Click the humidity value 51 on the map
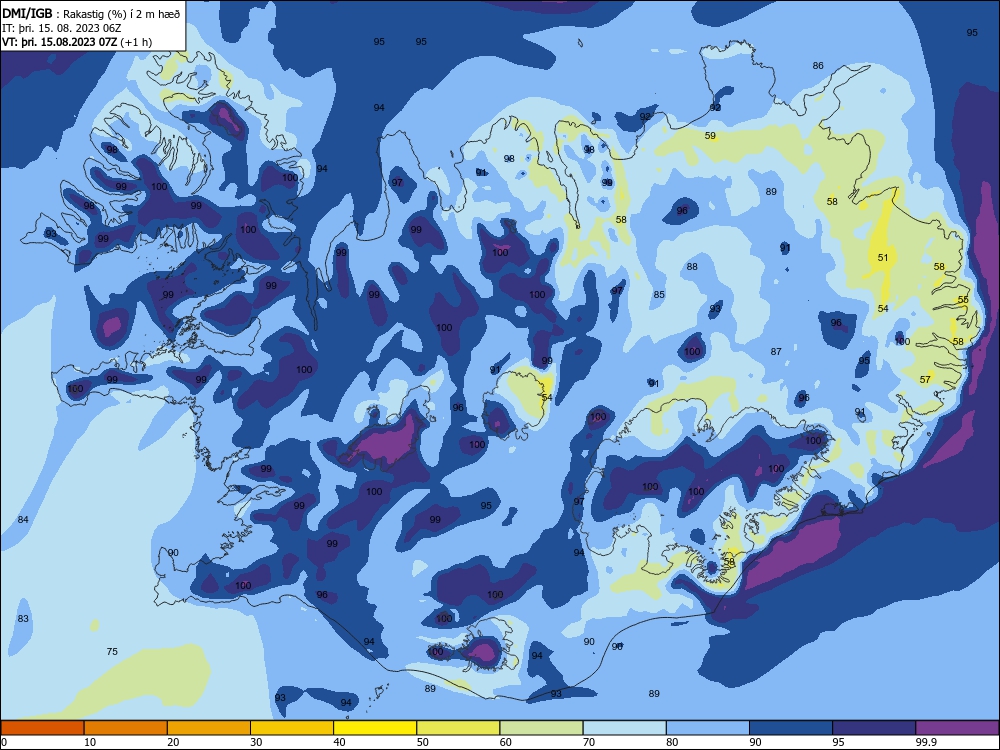The image size is (1000, 750). (883, 258)
